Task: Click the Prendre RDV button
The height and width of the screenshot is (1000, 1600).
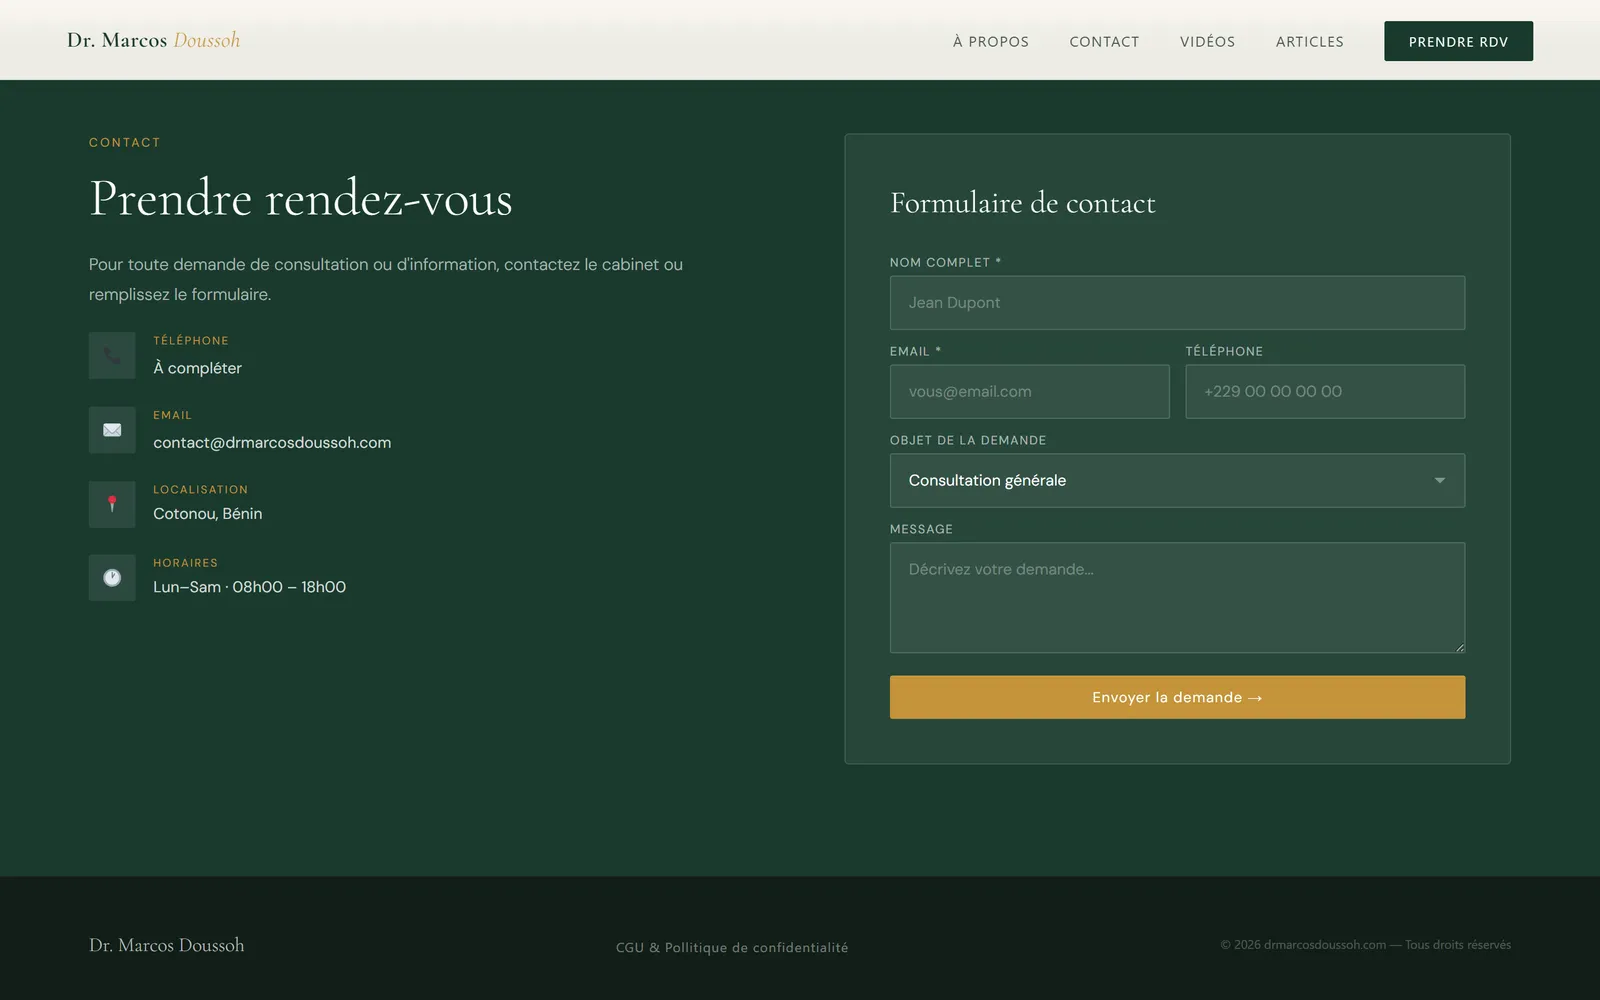Action: [1458, 41]
